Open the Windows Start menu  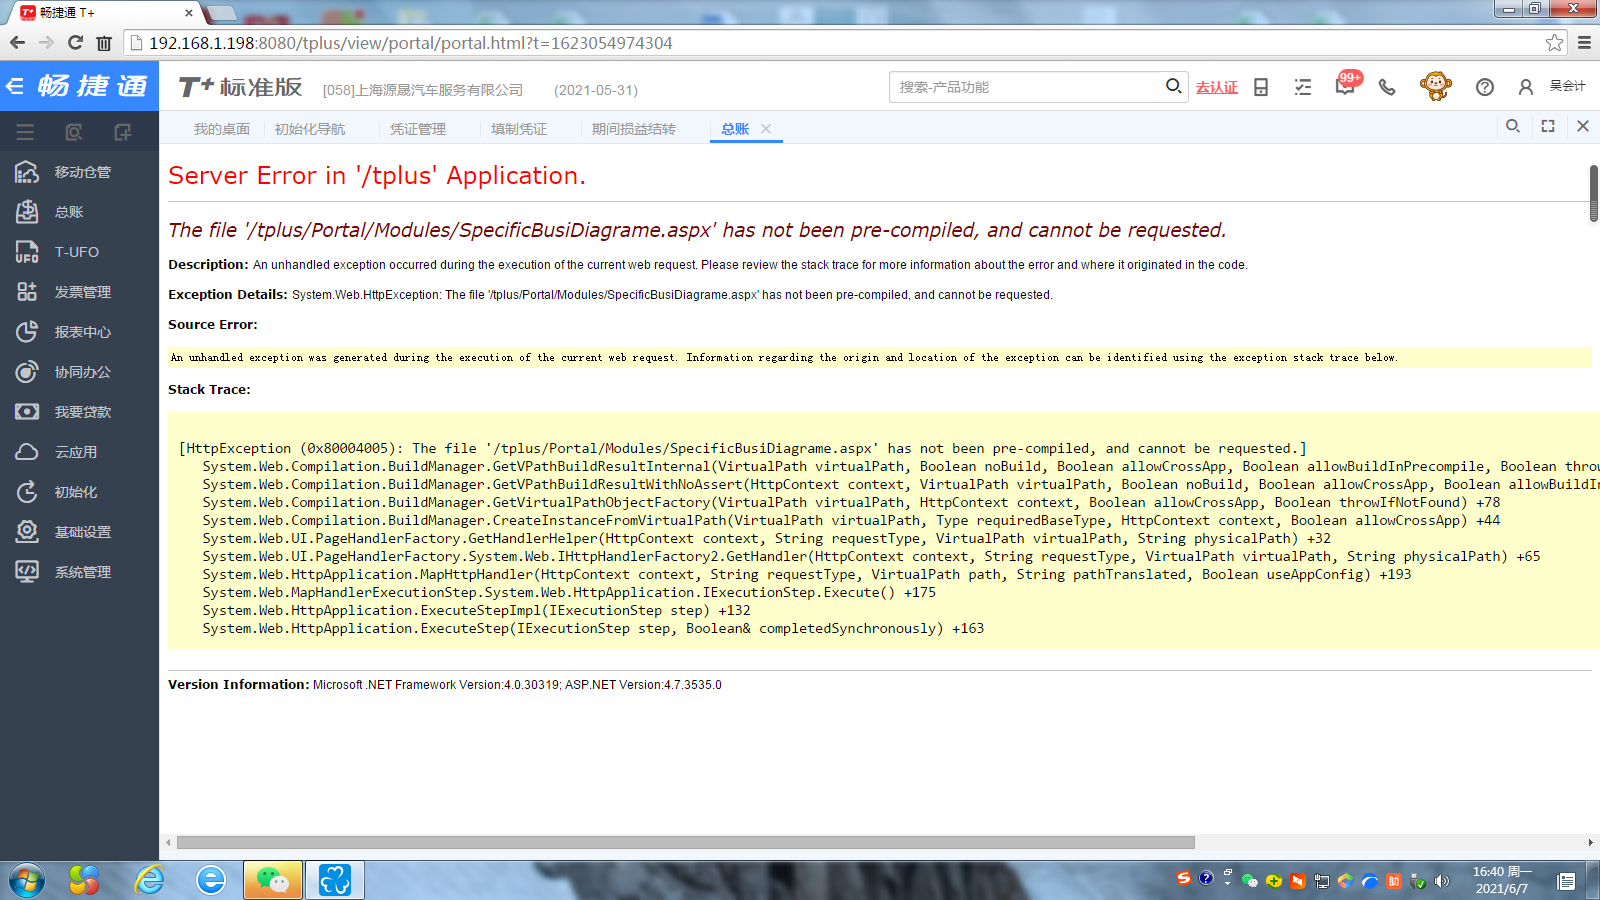click(27, 880)
